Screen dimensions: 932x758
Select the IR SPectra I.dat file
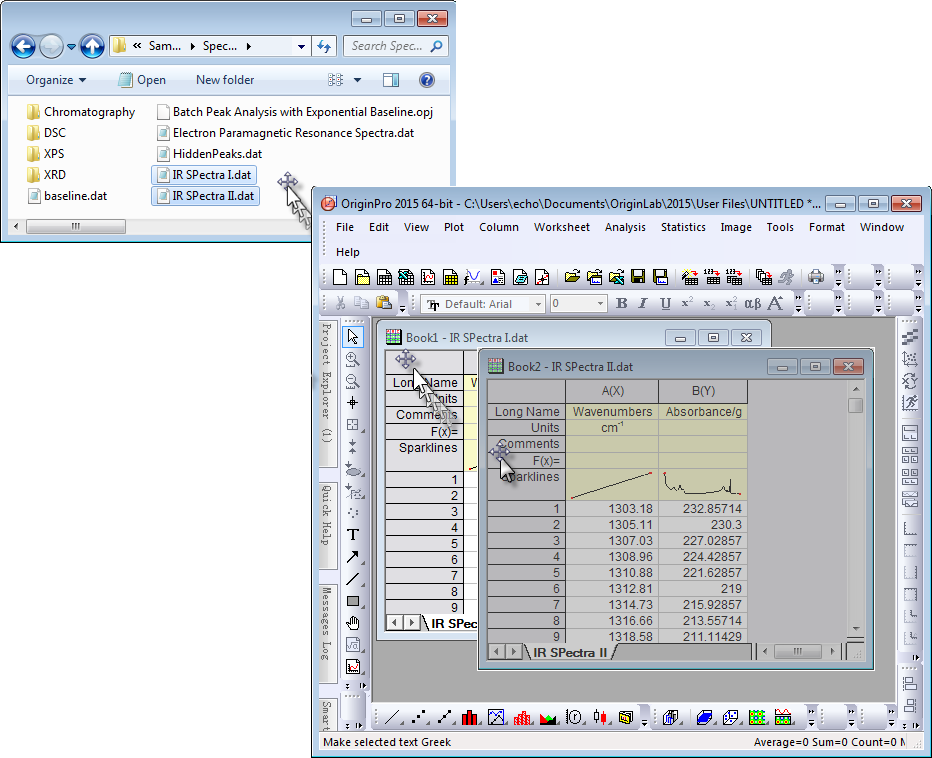(204, 175)
